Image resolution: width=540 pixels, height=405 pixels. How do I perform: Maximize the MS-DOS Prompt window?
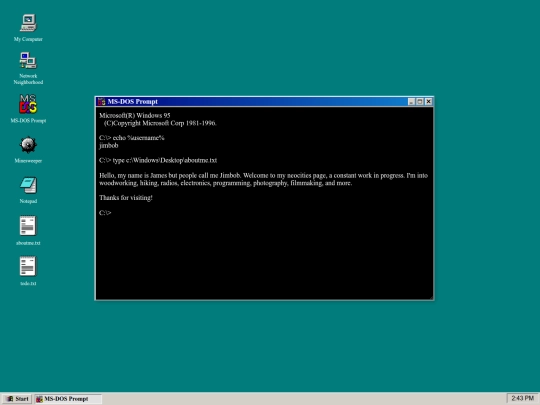tap(419, 102)
